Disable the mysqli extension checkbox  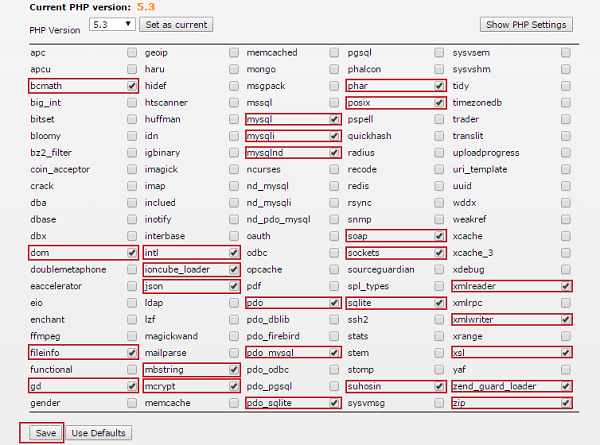coord(334,136)
